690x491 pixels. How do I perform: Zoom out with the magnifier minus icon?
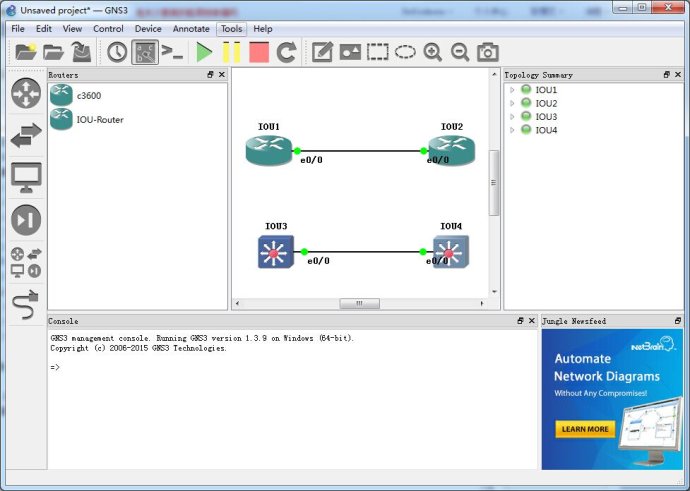[x=460, y=52]
